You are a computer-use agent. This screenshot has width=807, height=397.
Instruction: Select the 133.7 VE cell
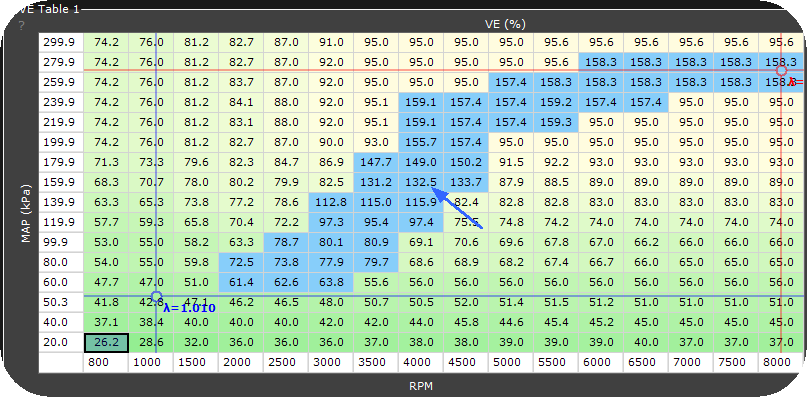coord(466,182)
